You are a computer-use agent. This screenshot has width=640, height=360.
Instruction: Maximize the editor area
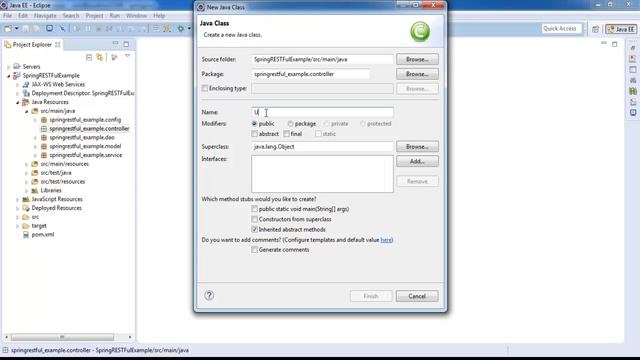(x=615, y=44)
